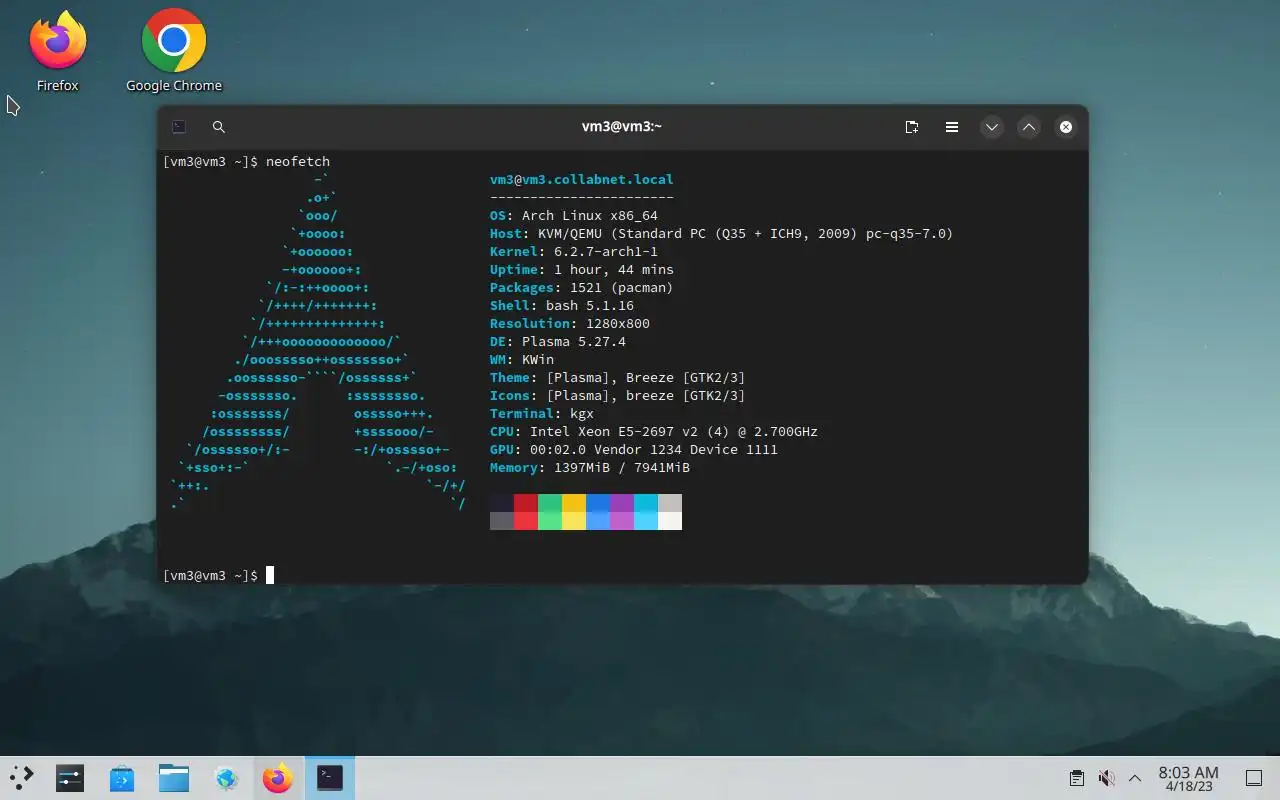The height and width of the screenshot is (800, 1280).
Task: Click the Host: KVM/QEMU line
Action: coord(722,234)
